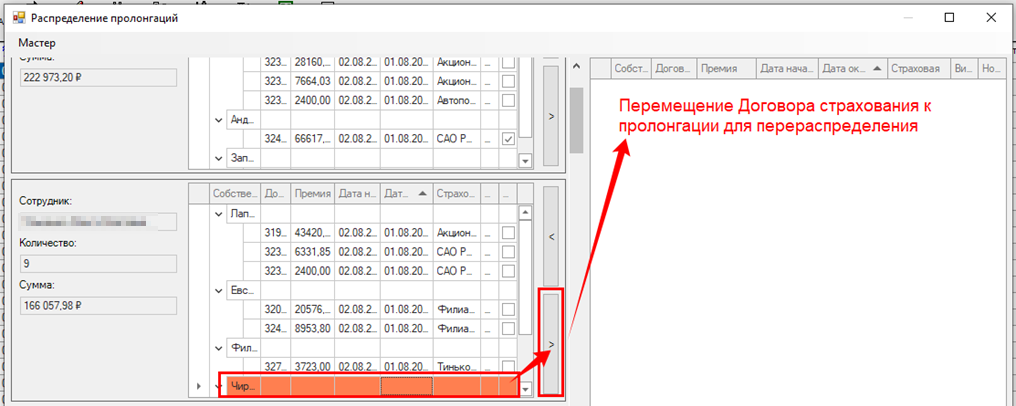Viewport: 1016px width, 406px height.
Task: Collapse the Евс... group node
Action: coord(219,290)
